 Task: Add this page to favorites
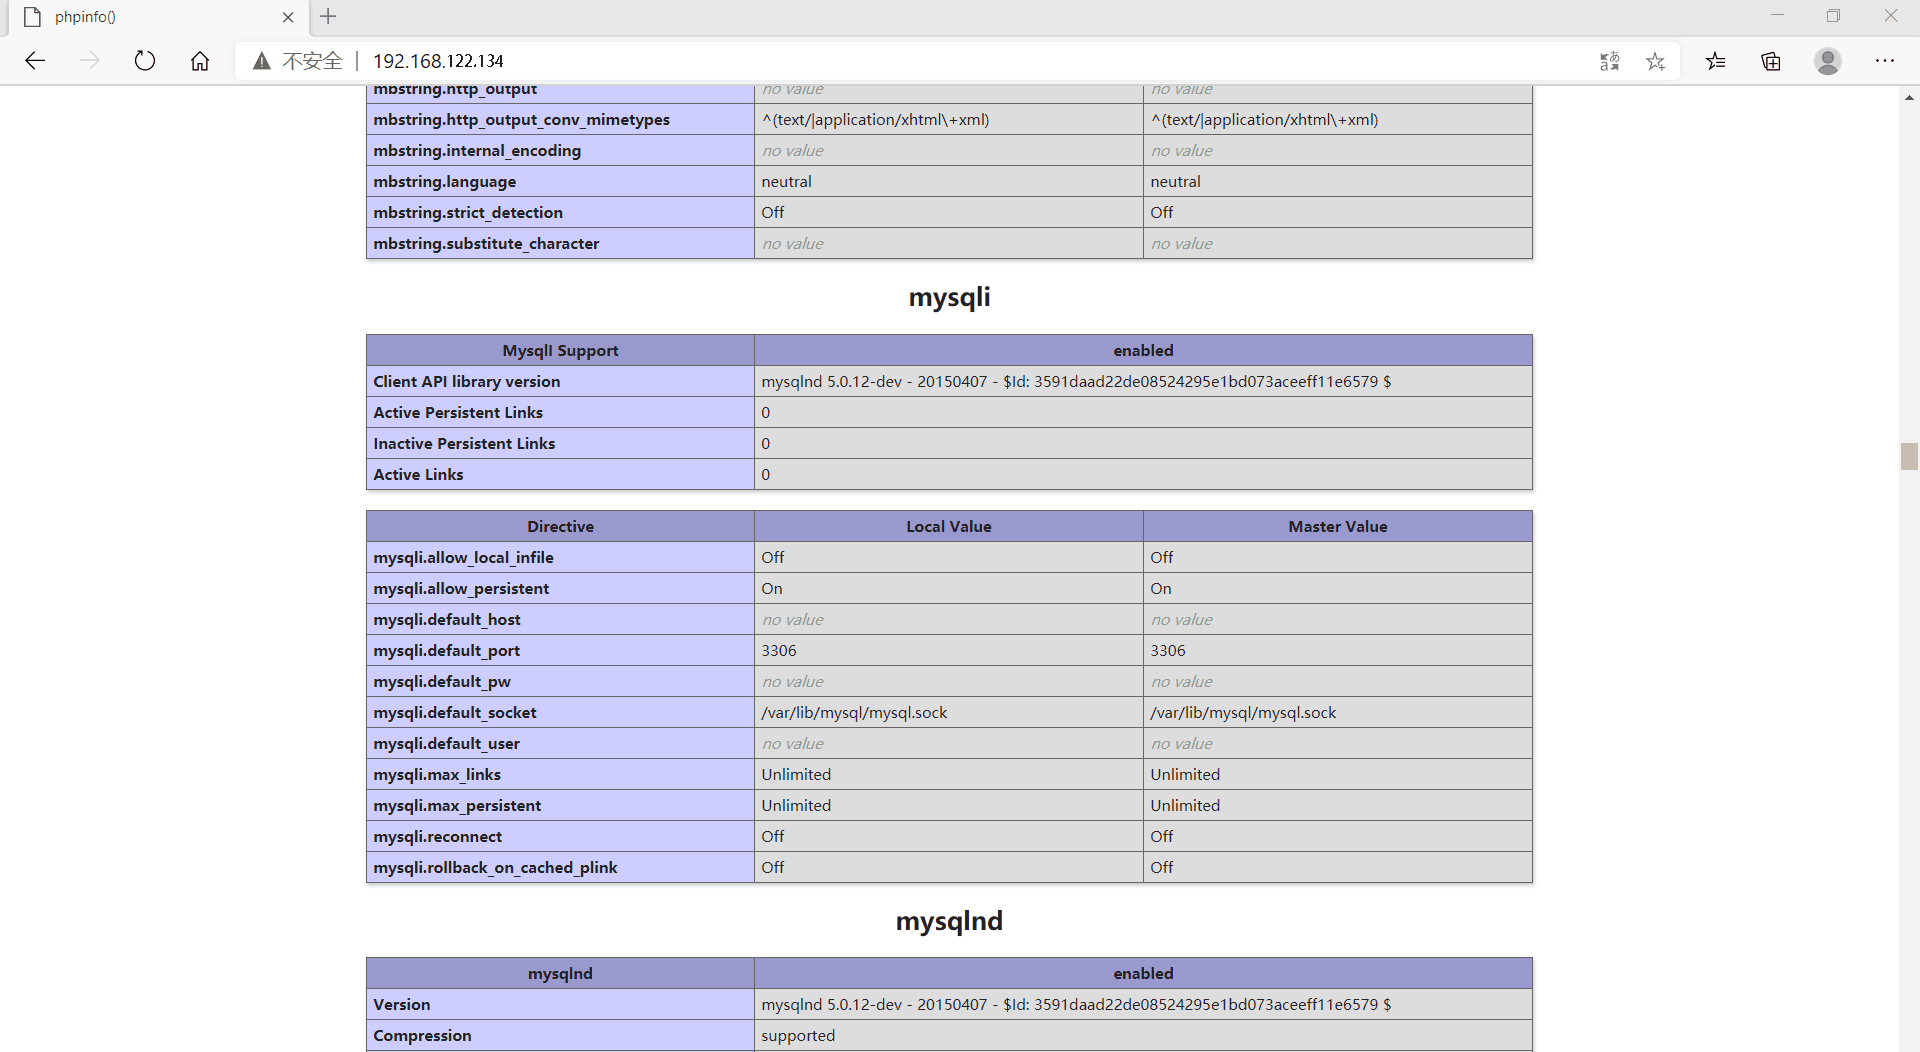coord(1656,61)
